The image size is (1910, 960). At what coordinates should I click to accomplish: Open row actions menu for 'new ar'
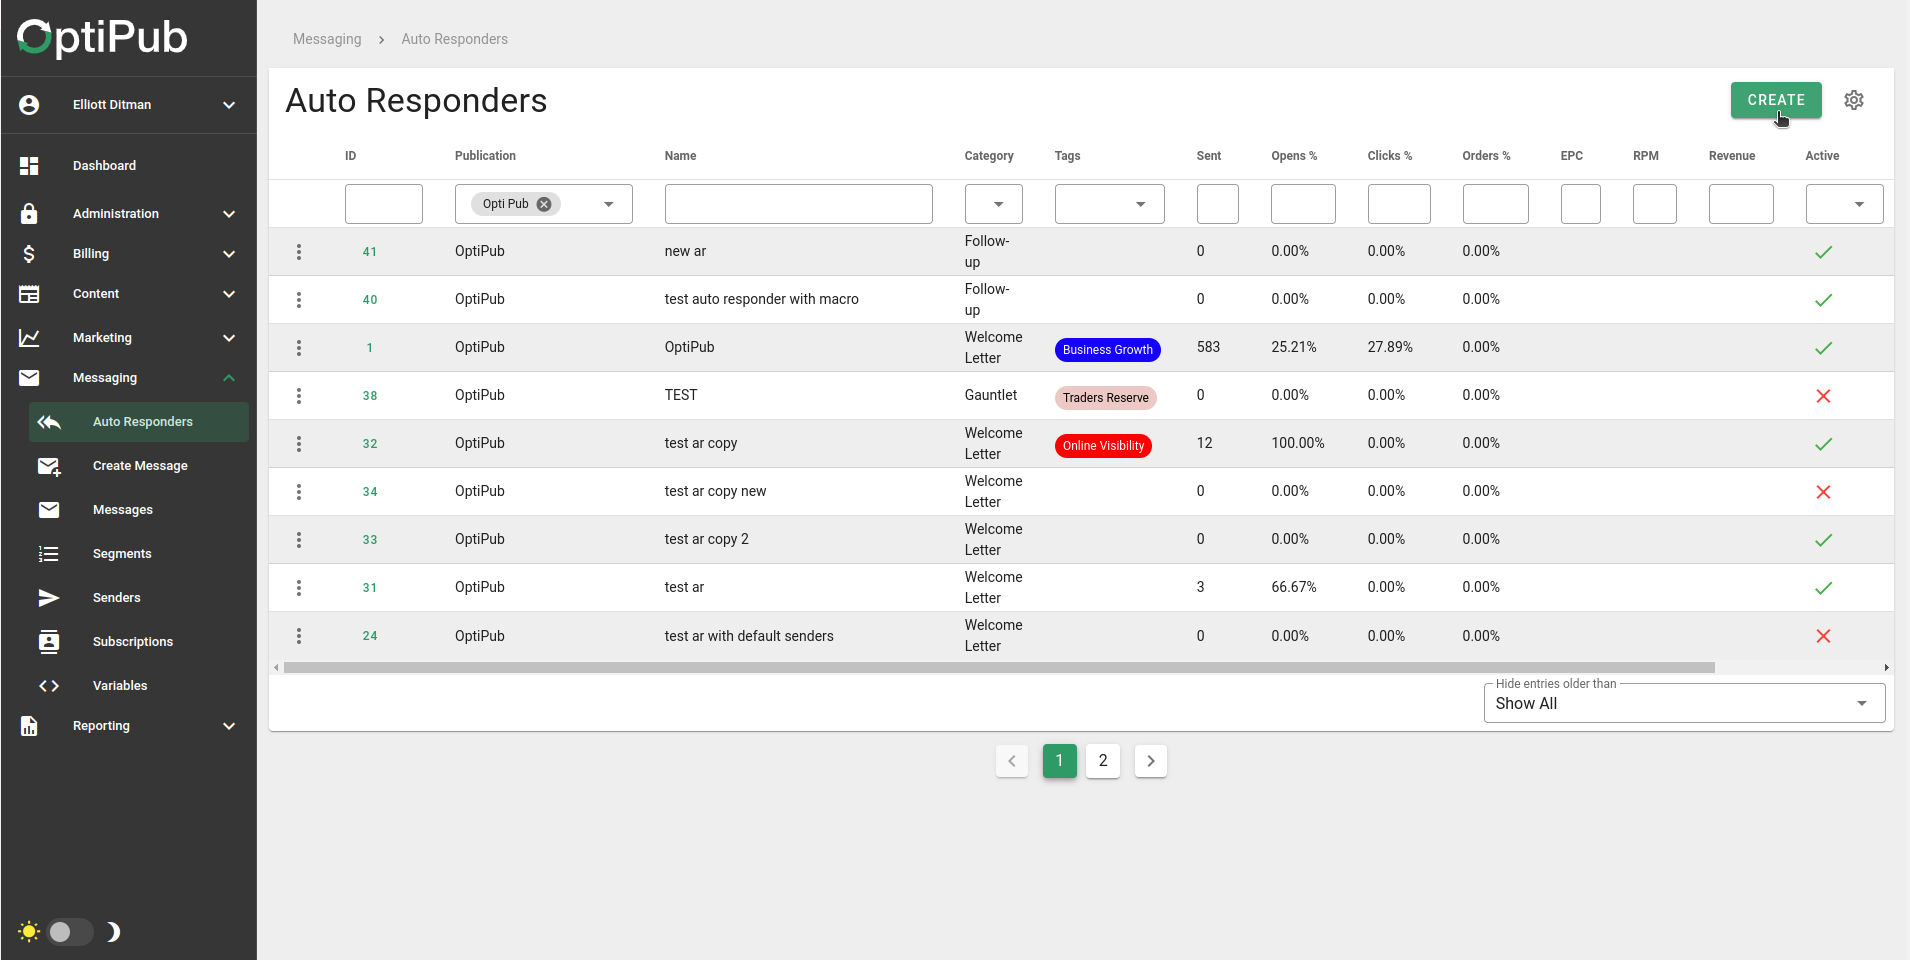[x=299, y=252]
